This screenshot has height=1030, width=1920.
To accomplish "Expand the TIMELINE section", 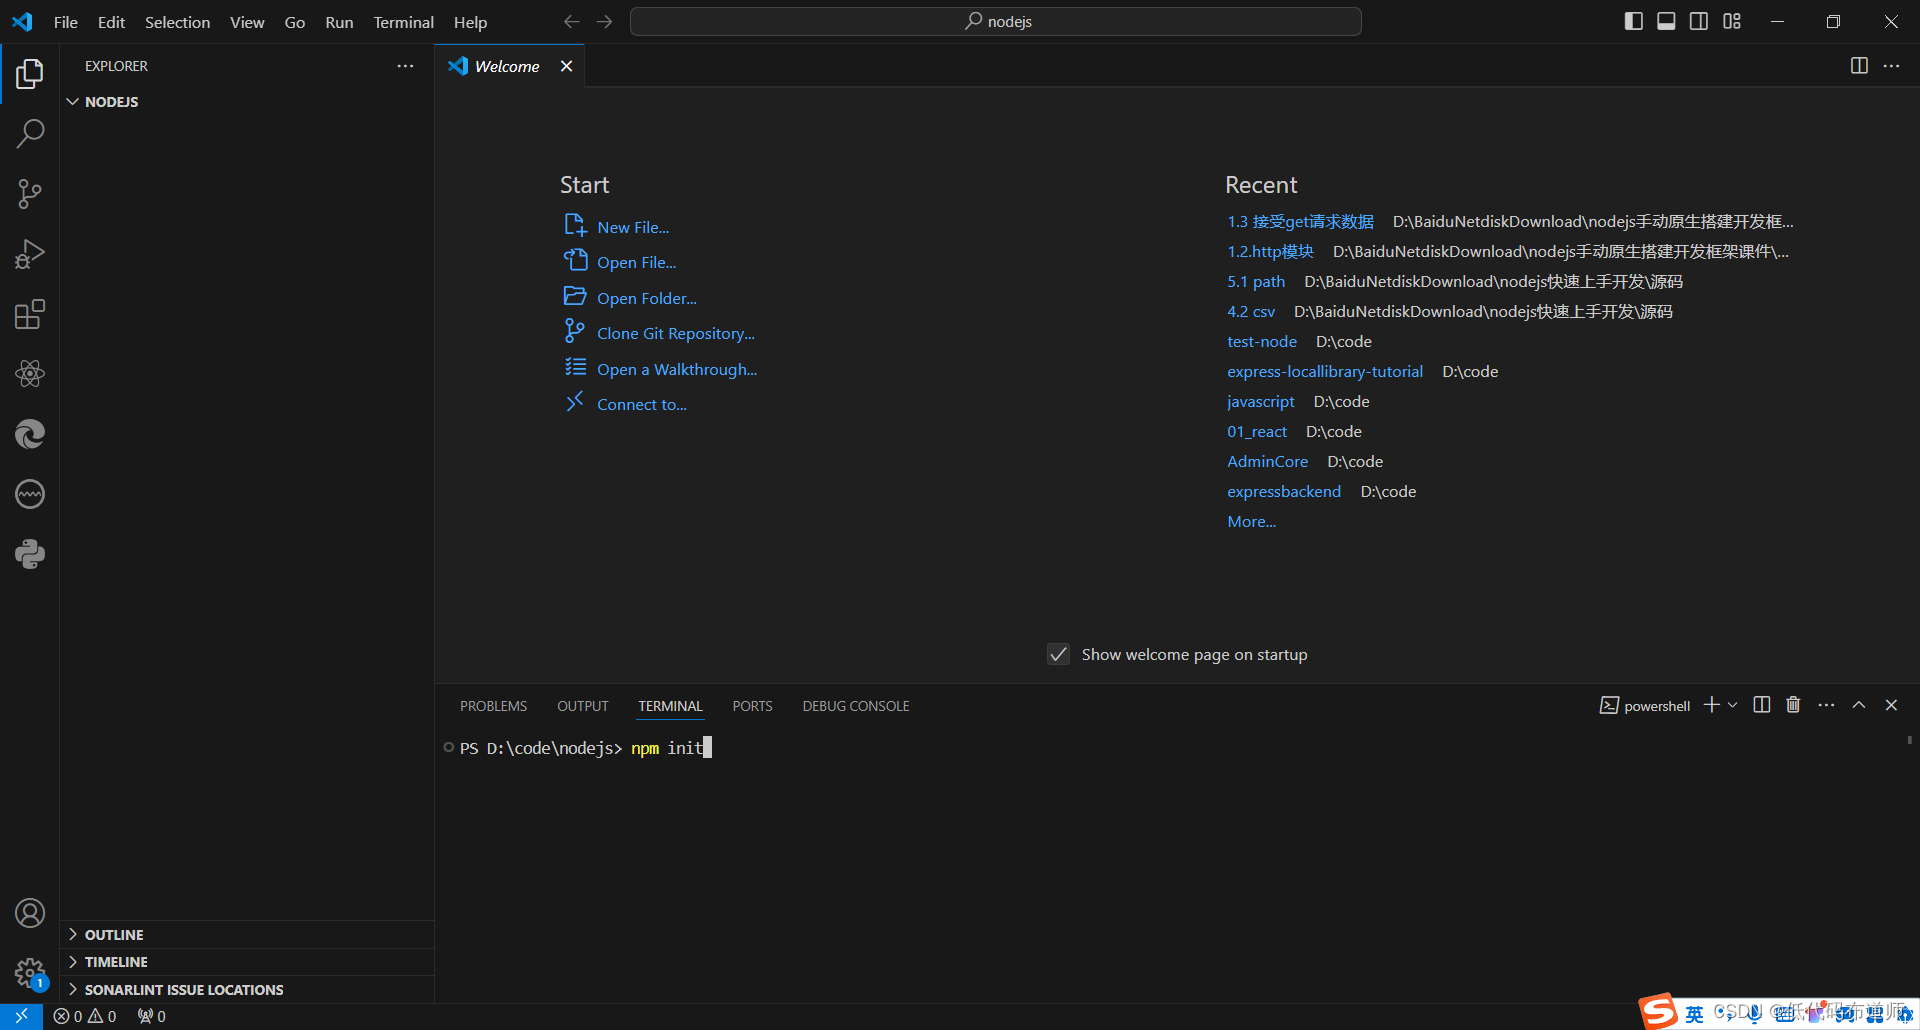I will tap(247, 961).
